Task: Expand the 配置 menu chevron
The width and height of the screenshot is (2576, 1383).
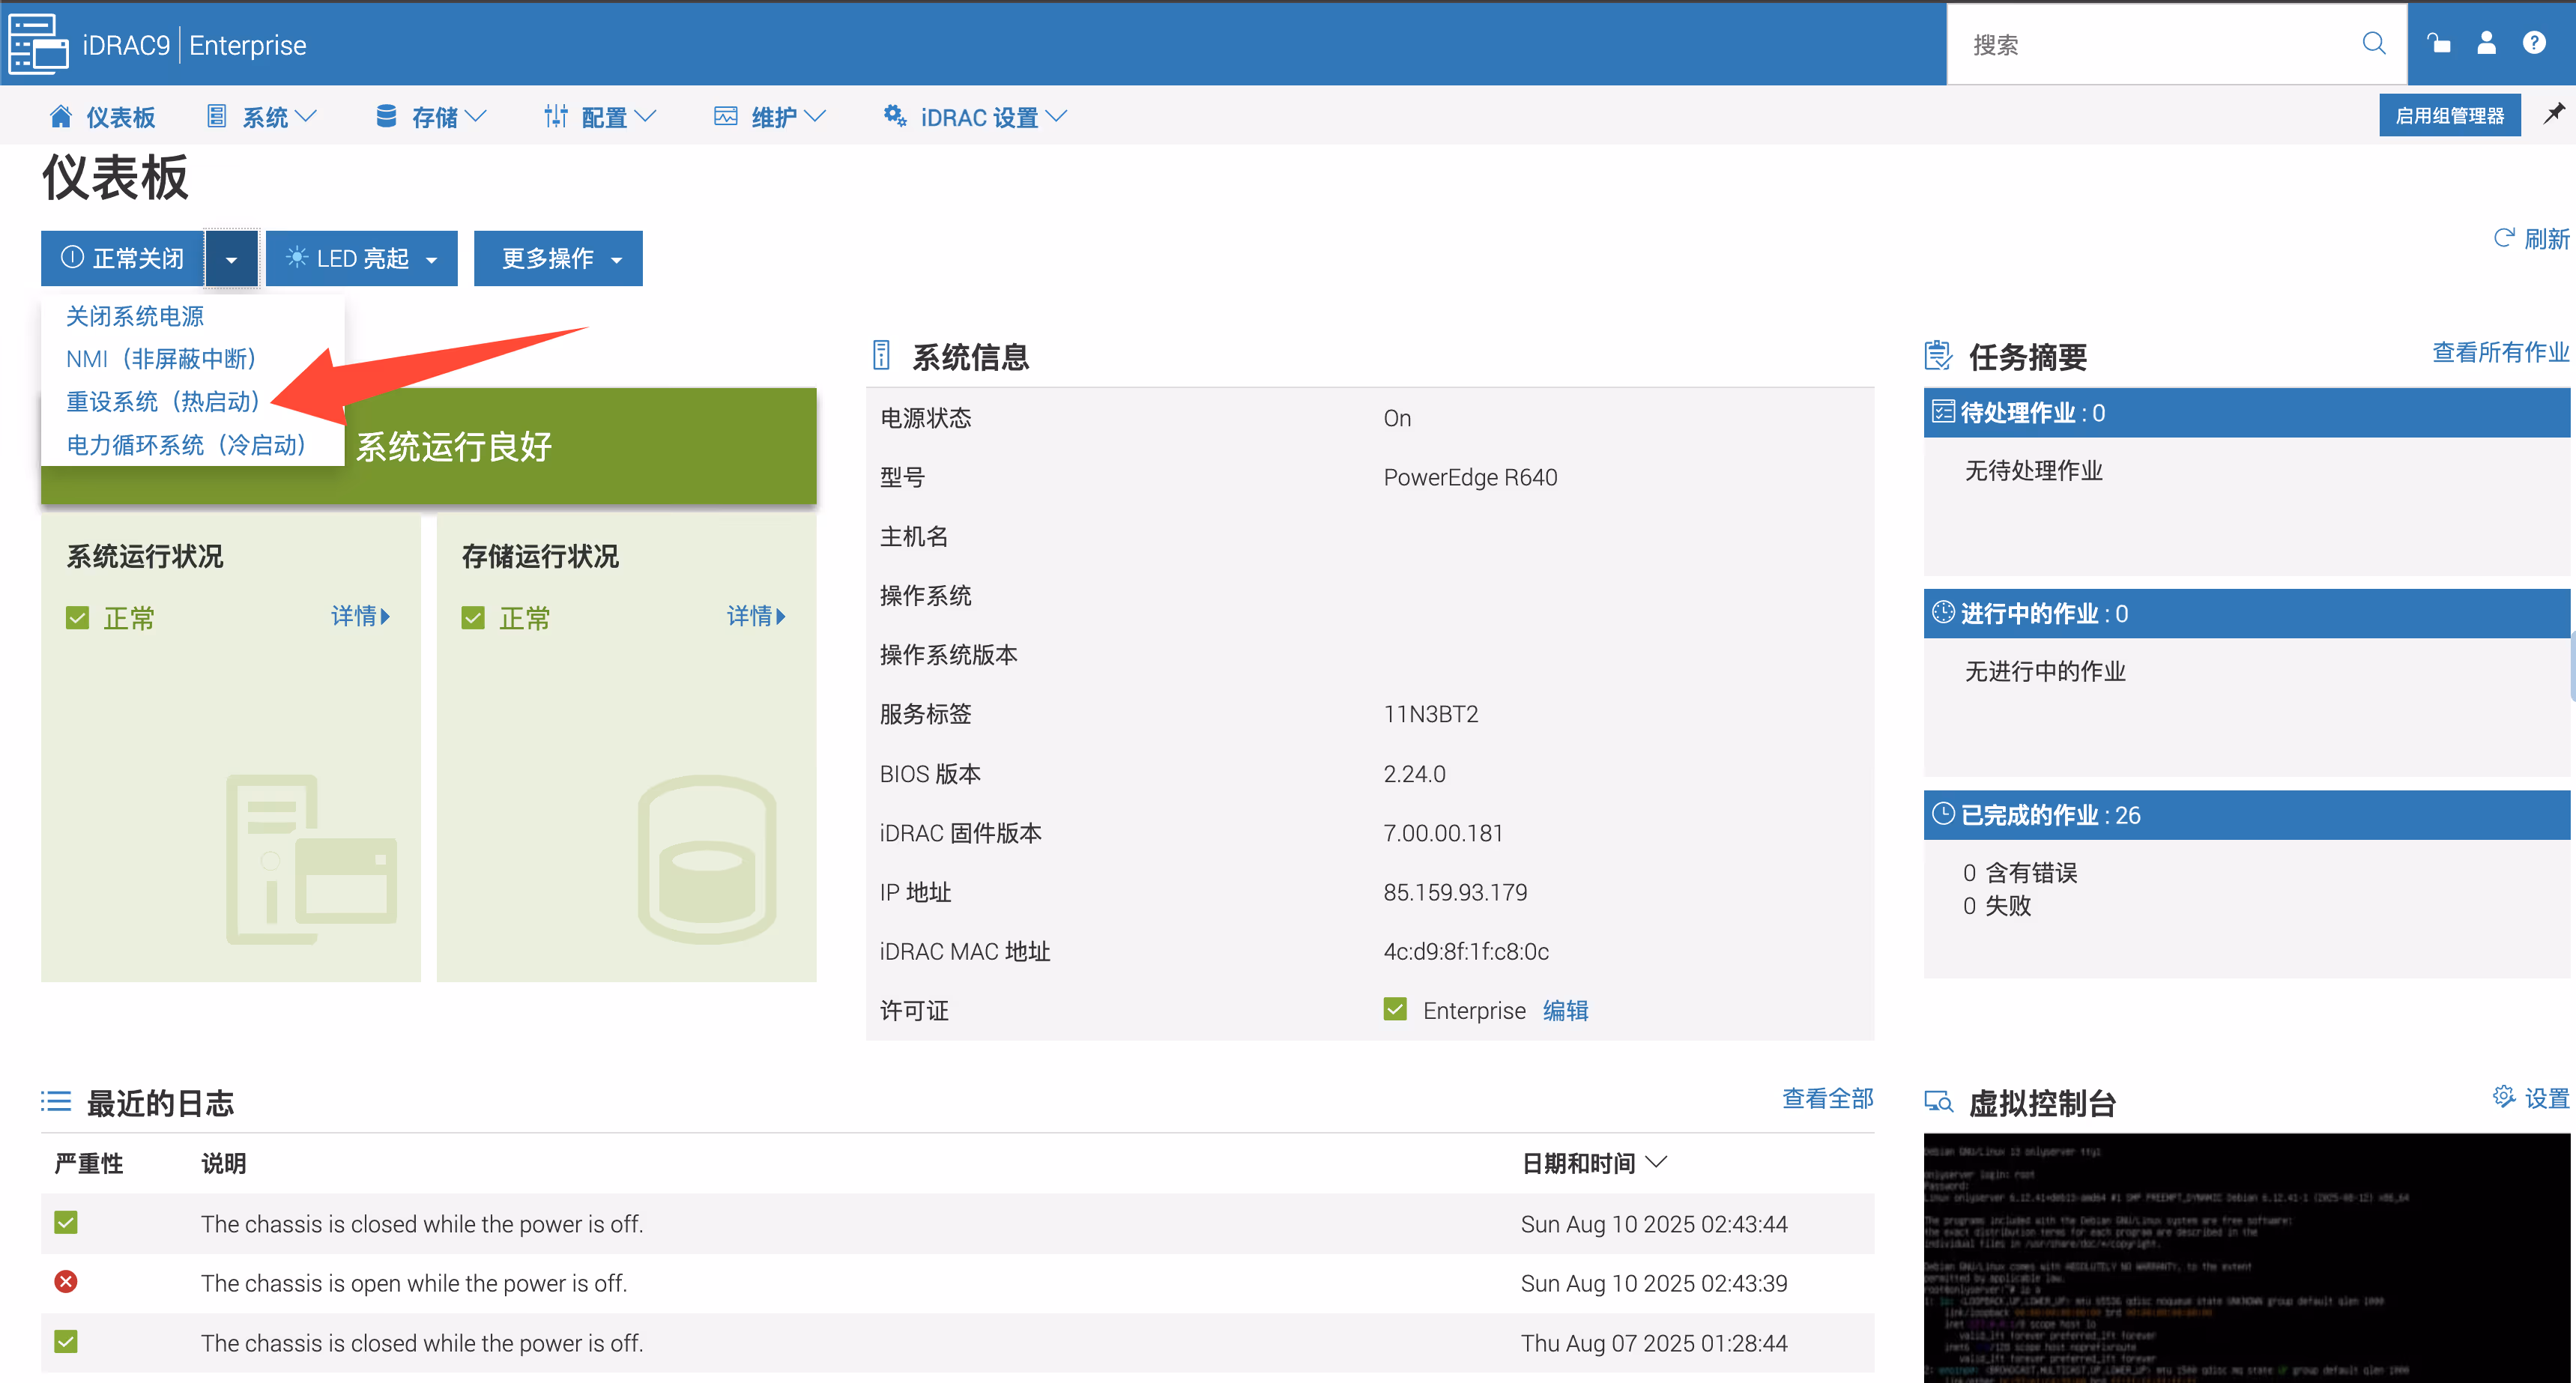Action: click(646, 116)
